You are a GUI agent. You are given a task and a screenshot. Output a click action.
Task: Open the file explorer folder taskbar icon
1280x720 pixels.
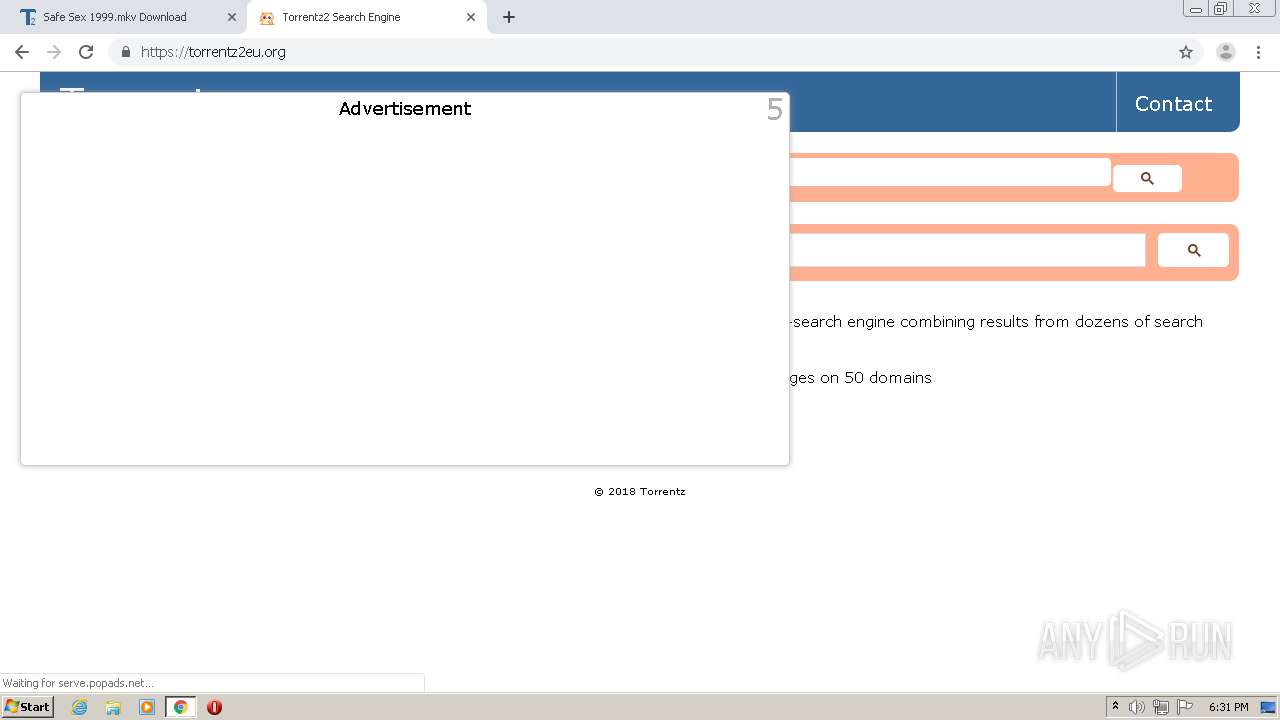coord(113,707)
